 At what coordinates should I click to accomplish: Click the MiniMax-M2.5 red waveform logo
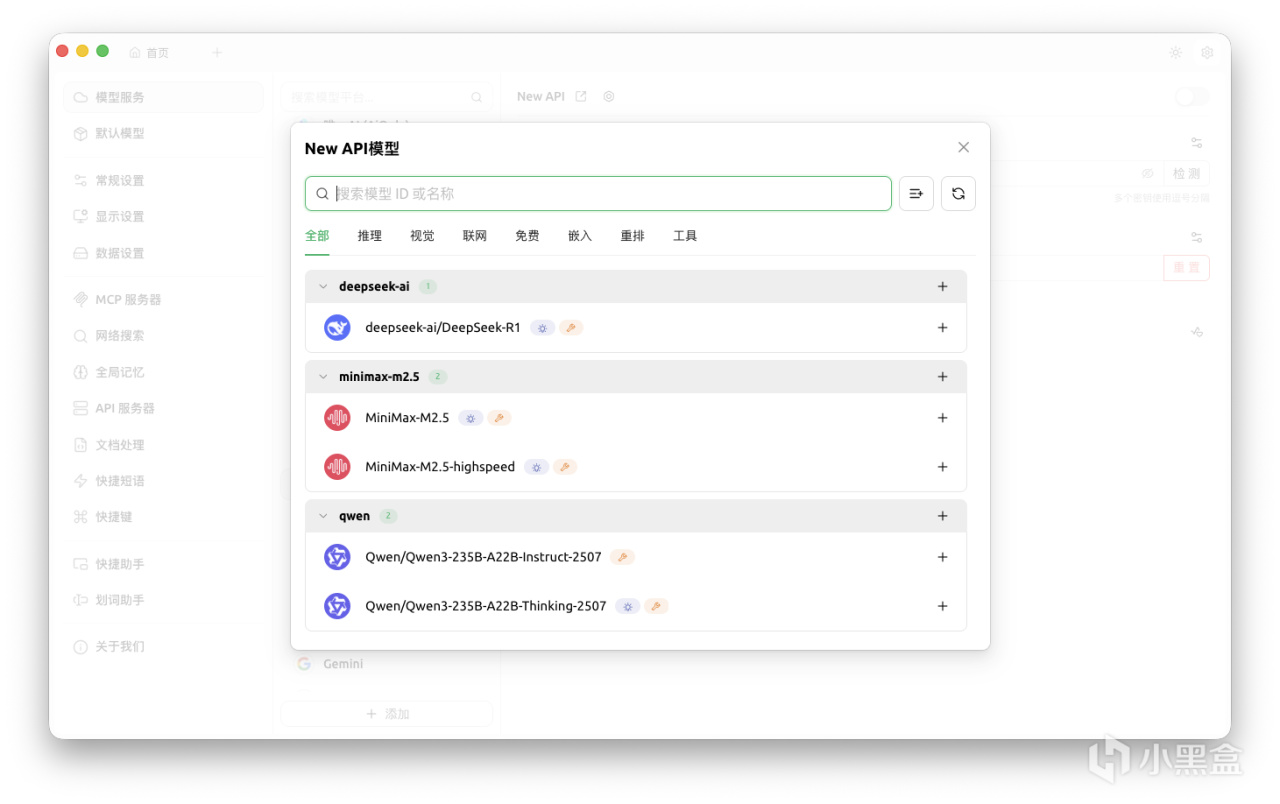click(337, 418)
